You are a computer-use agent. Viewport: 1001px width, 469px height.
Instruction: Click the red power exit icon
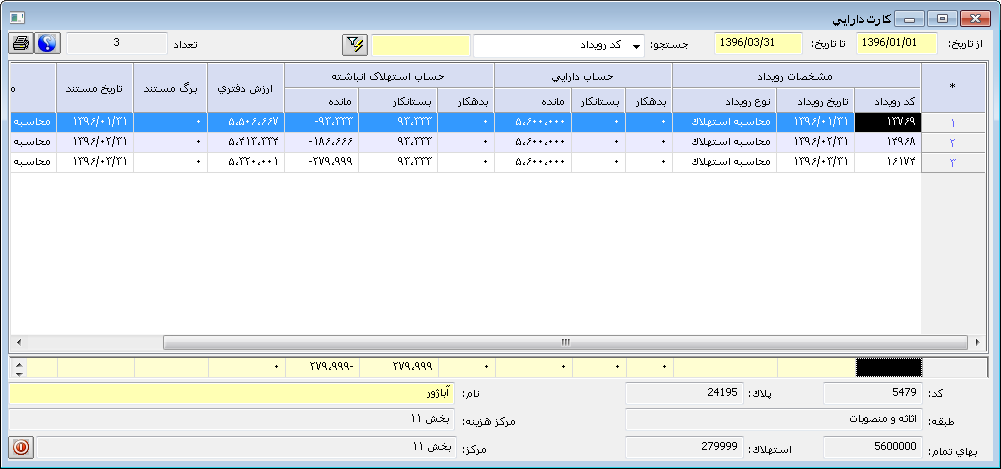click(21, 448)
